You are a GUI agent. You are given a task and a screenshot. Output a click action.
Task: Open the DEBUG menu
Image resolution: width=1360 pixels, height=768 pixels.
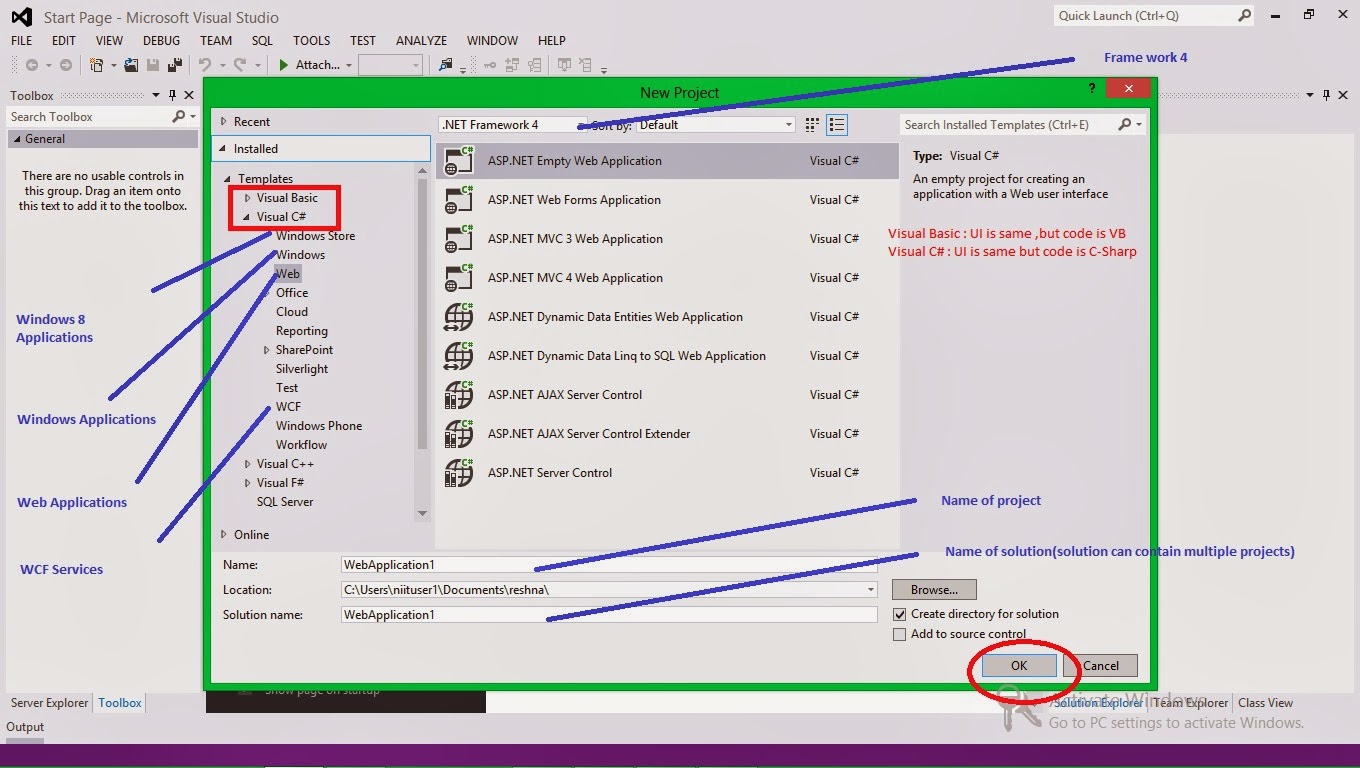coord(161,40)
